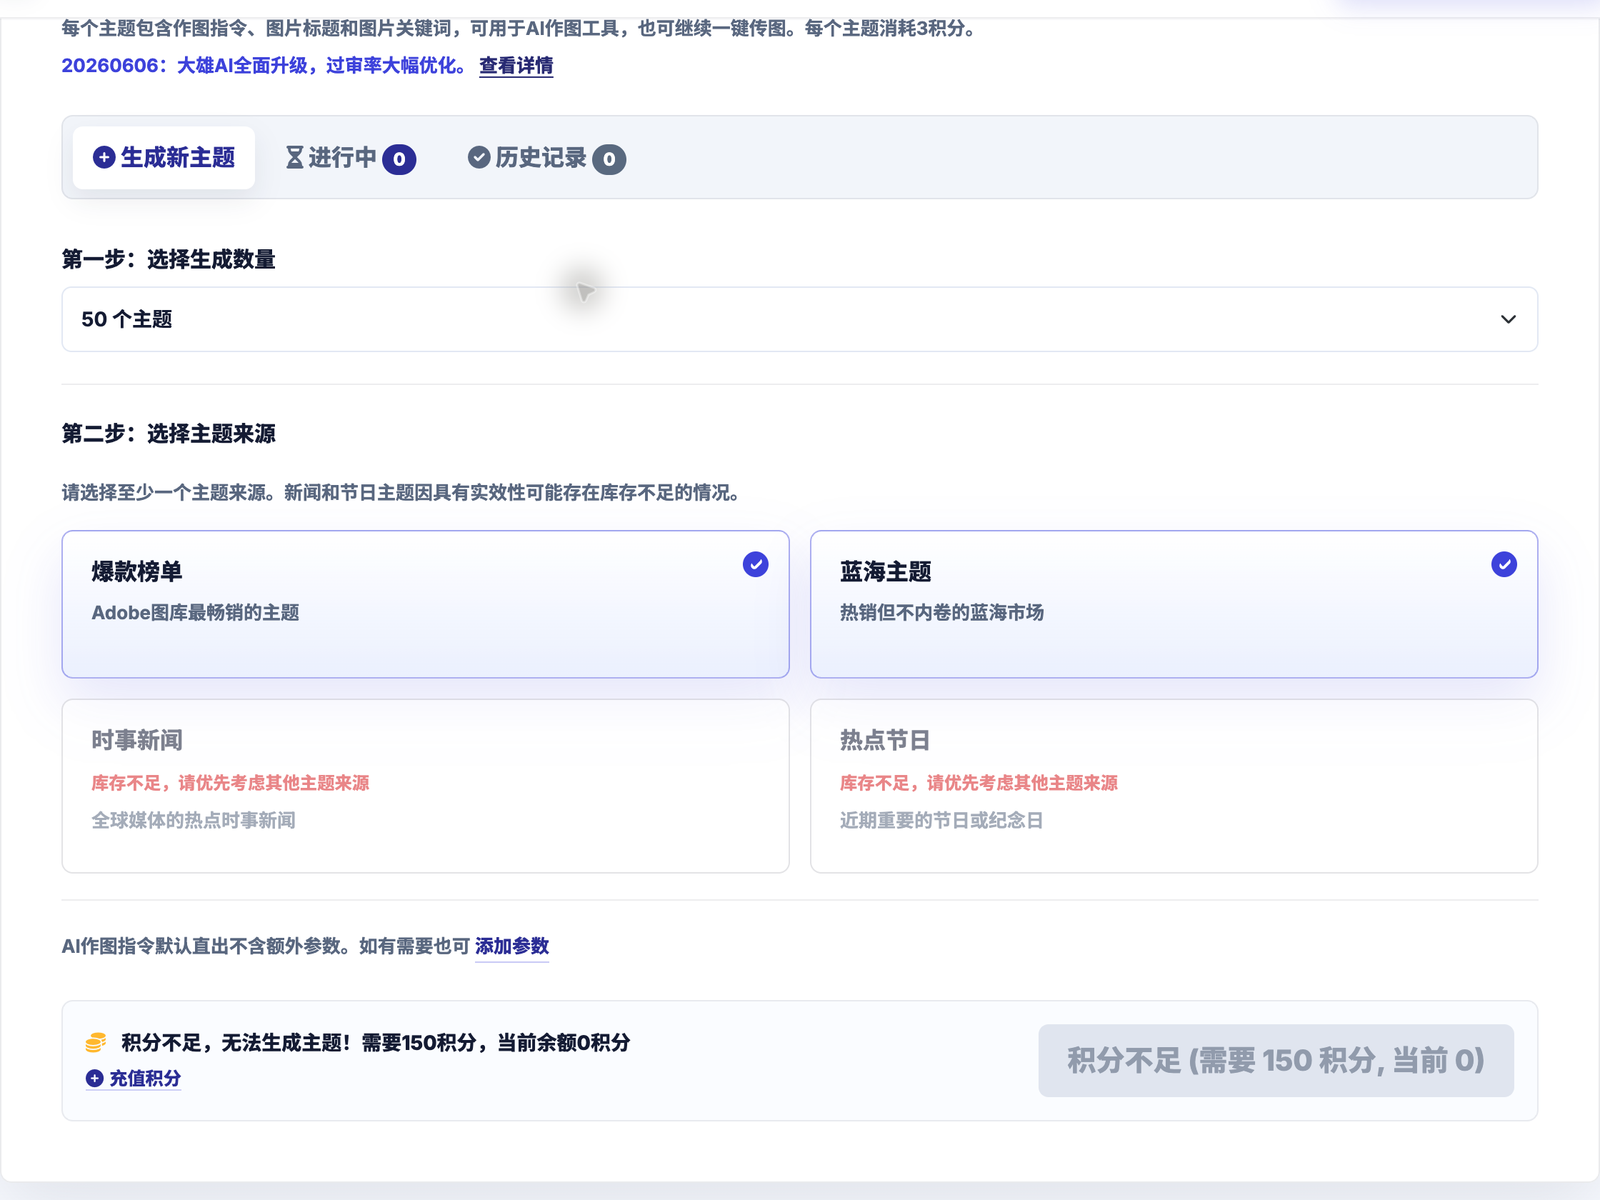Click the 添加参数 link
The width and height of the screenshot is (1600, 1200).
[x=512, y=946]
